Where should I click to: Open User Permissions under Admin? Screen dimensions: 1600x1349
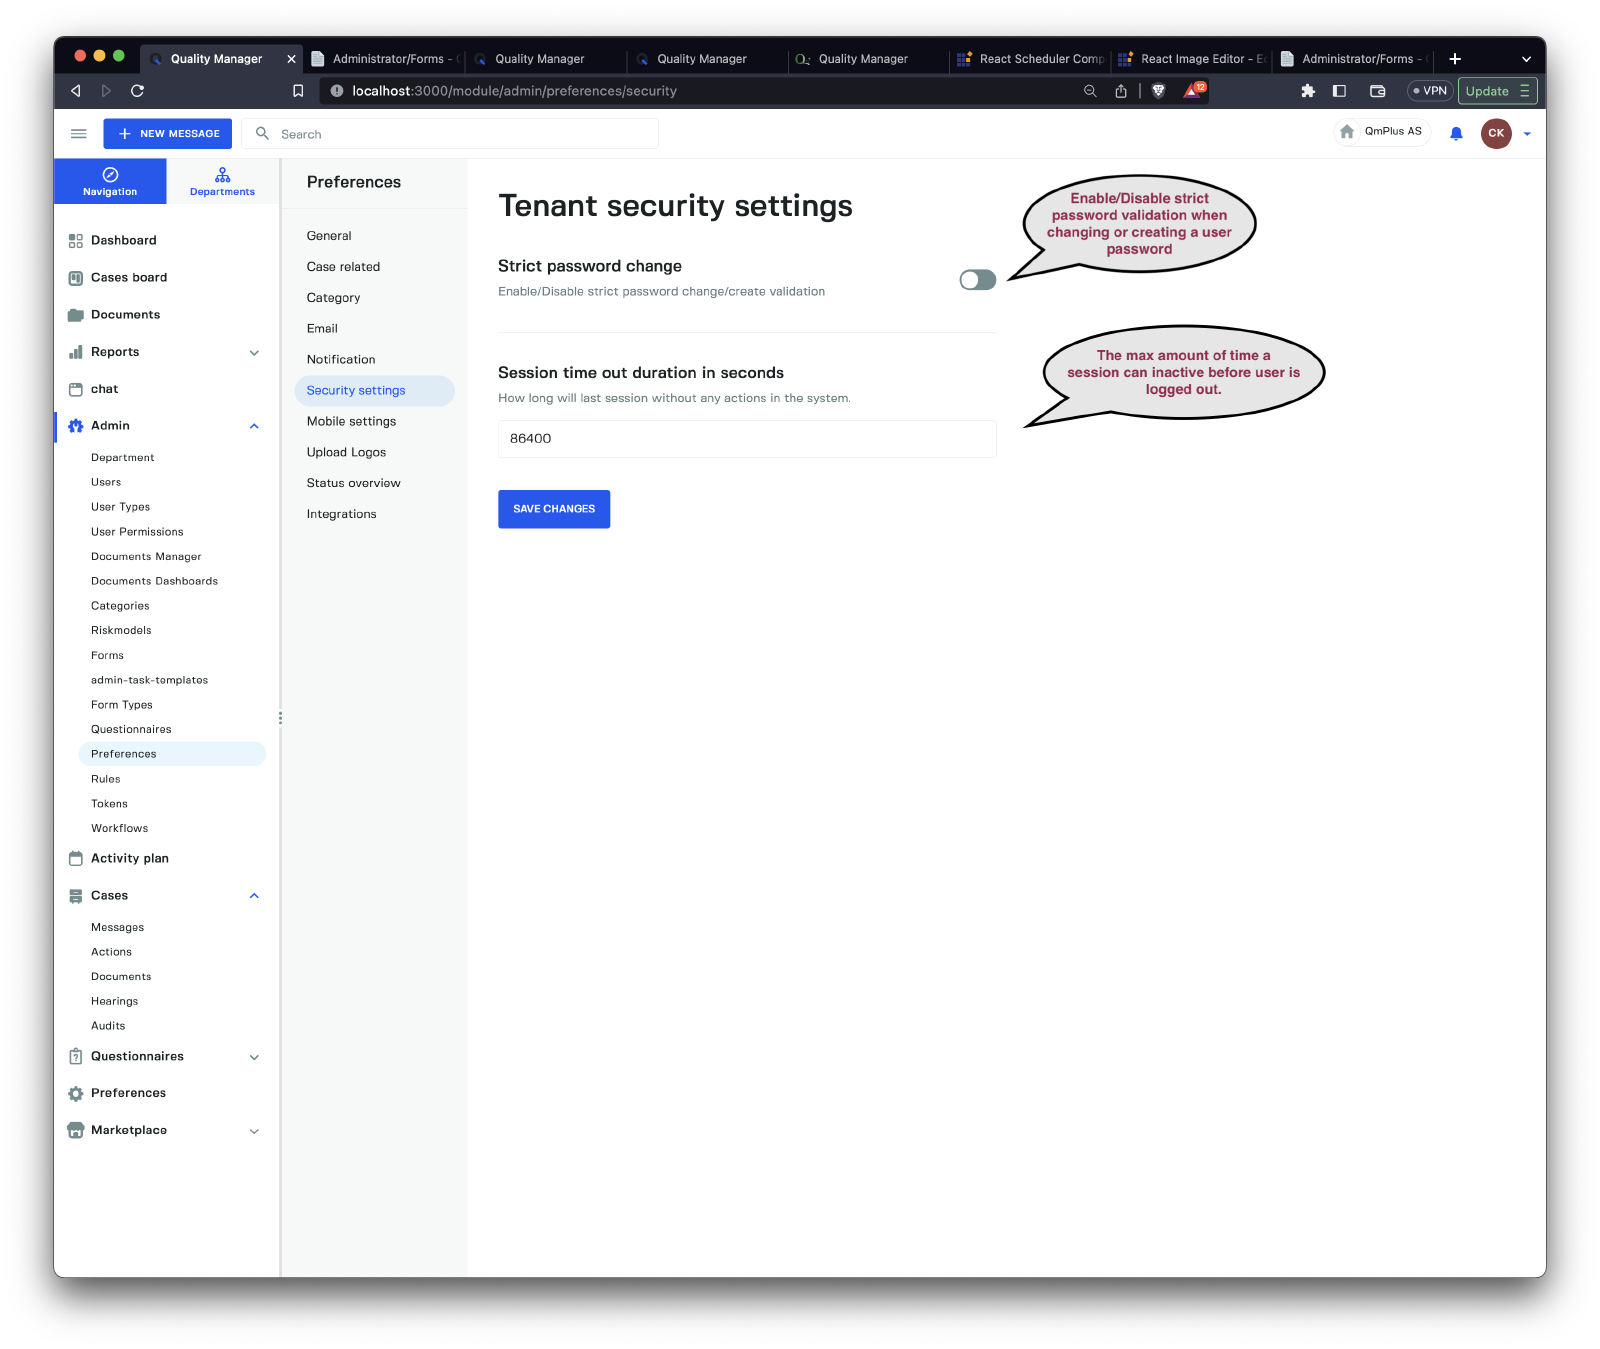(137, 532)
